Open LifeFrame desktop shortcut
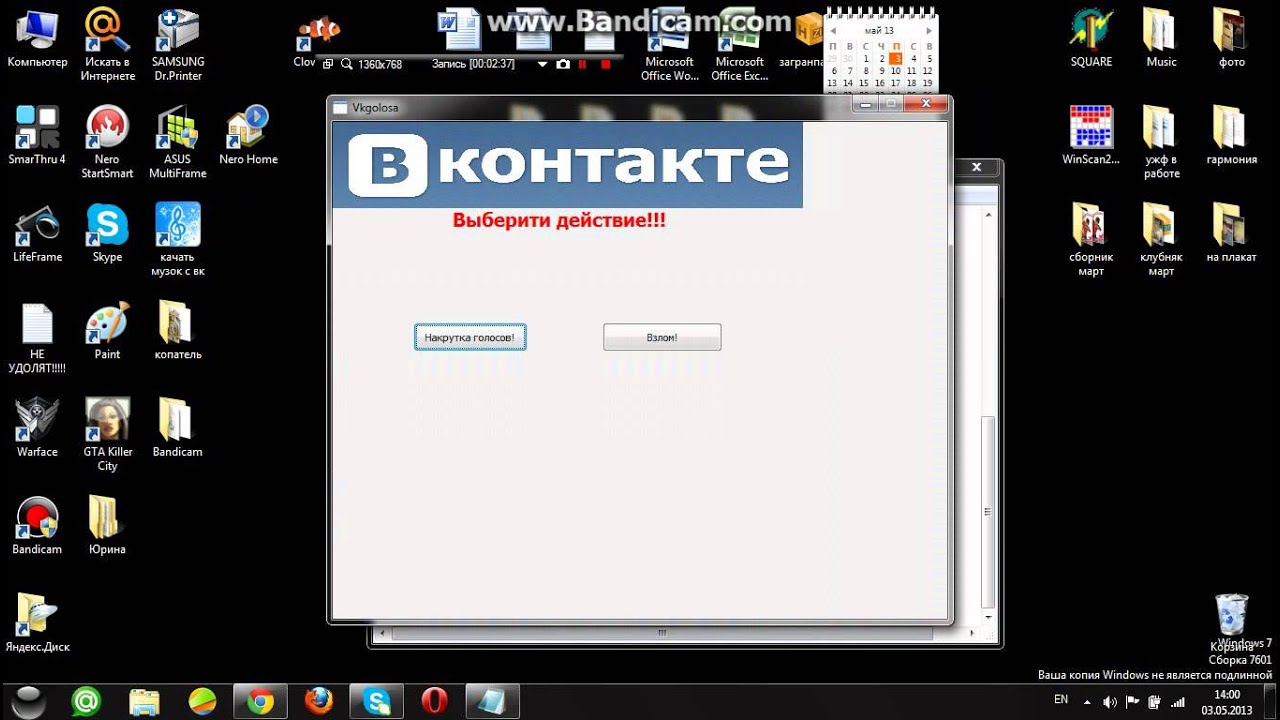 pyautogui.click(x=37, y=234)
